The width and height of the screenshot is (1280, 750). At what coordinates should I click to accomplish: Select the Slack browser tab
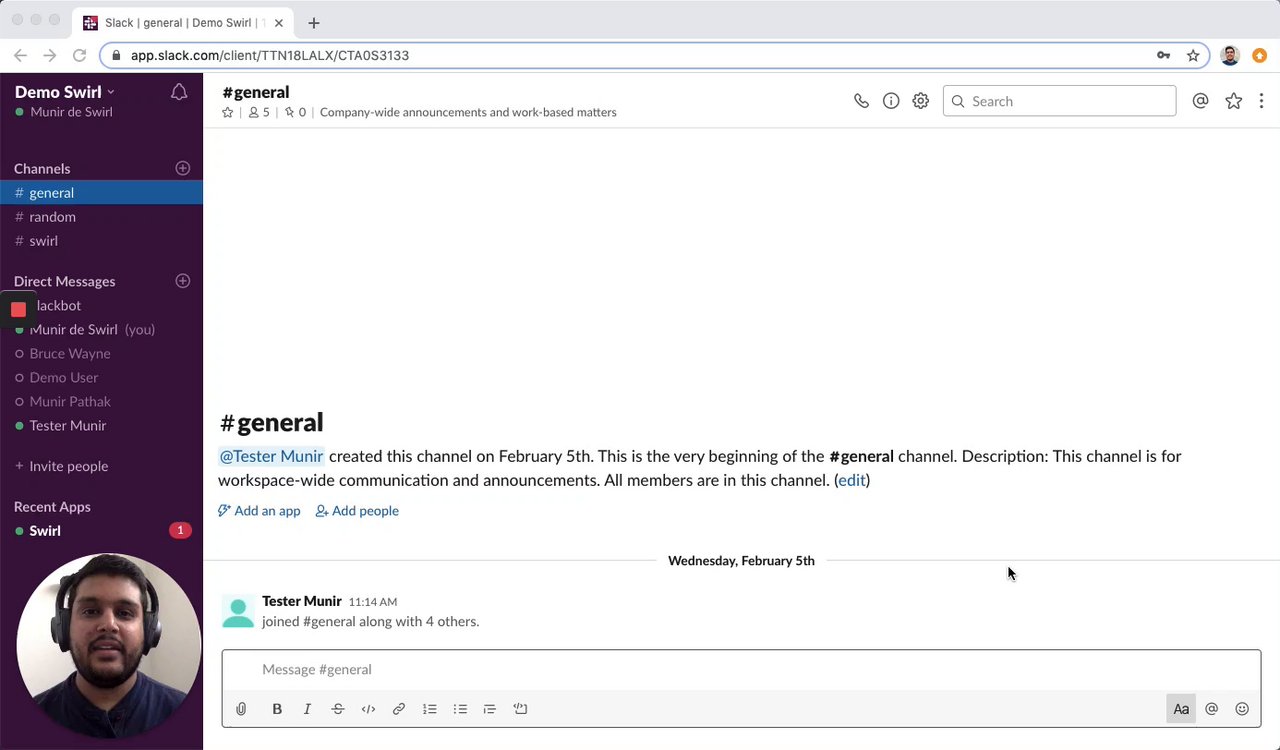click(184, 23)
